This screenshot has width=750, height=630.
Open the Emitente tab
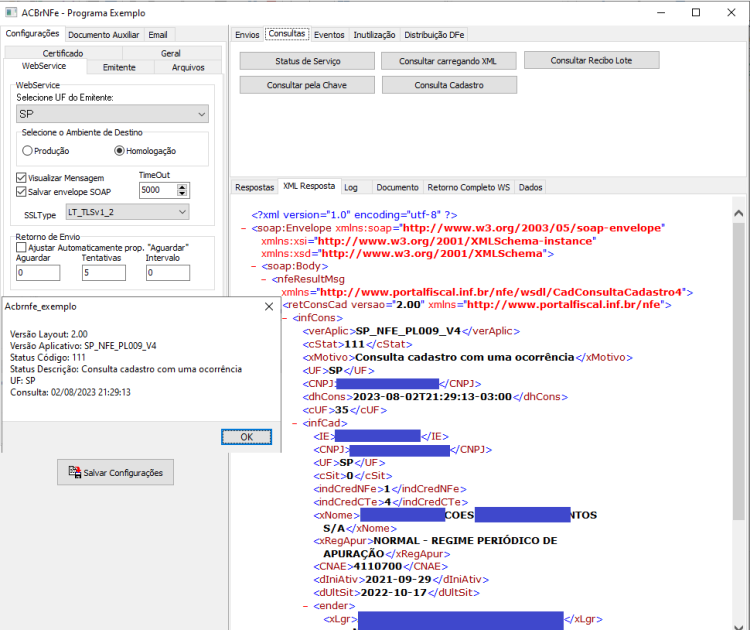pos(119,67)
